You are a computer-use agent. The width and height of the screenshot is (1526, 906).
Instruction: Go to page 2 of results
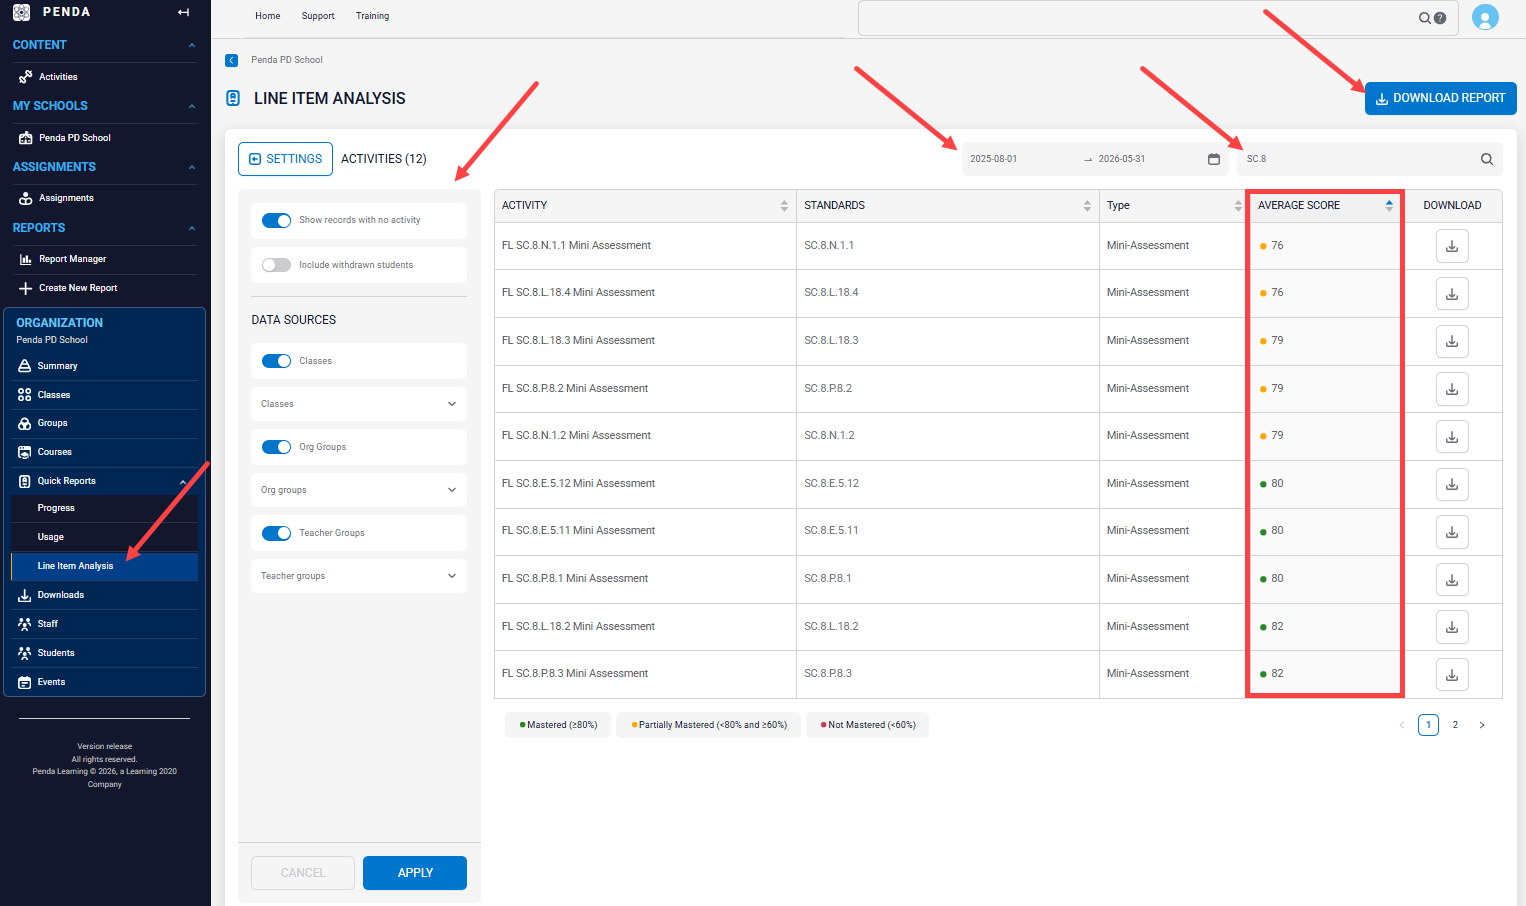(1455, 725)
